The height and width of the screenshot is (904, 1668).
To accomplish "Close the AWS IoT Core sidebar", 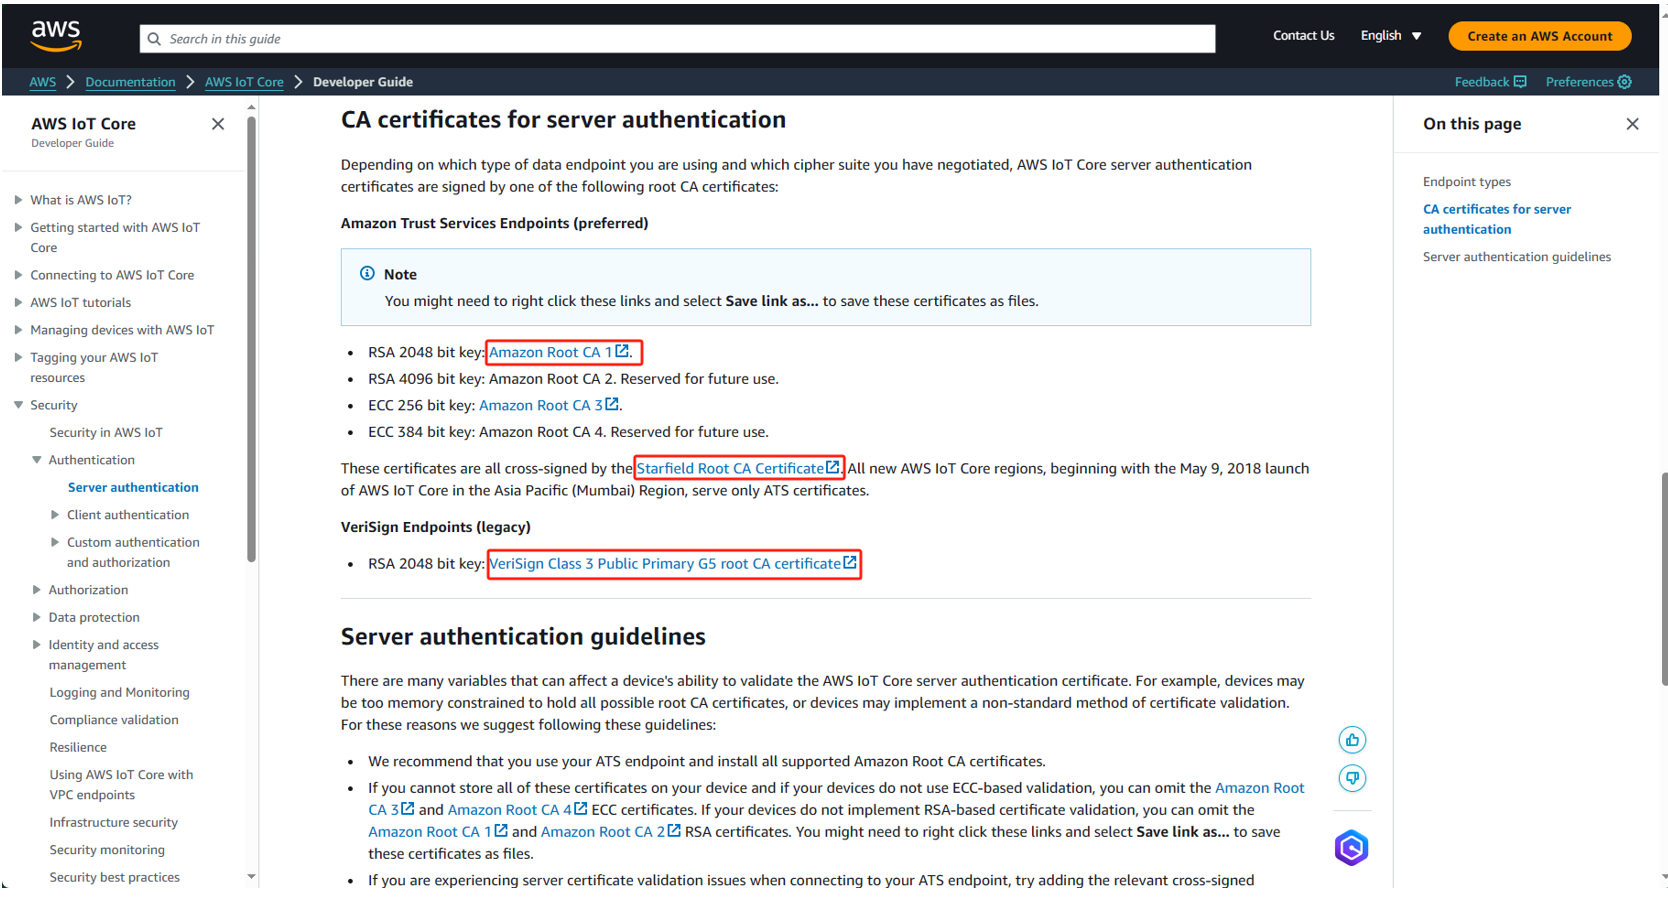I will 218,124.
